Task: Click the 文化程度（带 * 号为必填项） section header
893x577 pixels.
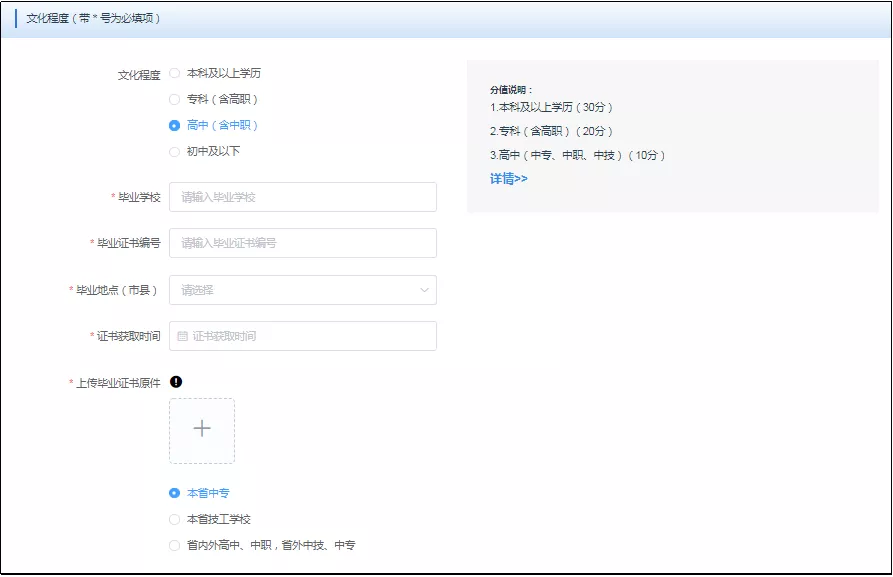Action: (x=93, y=18)
